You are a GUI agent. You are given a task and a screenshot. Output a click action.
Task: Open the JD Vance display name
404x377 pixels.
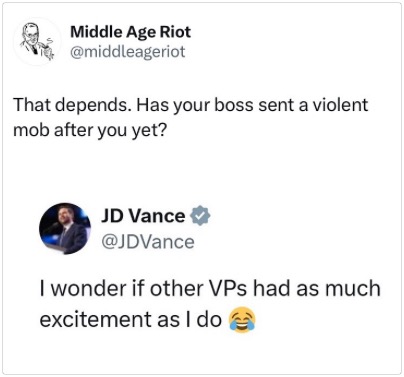click(x=143, y=216)
